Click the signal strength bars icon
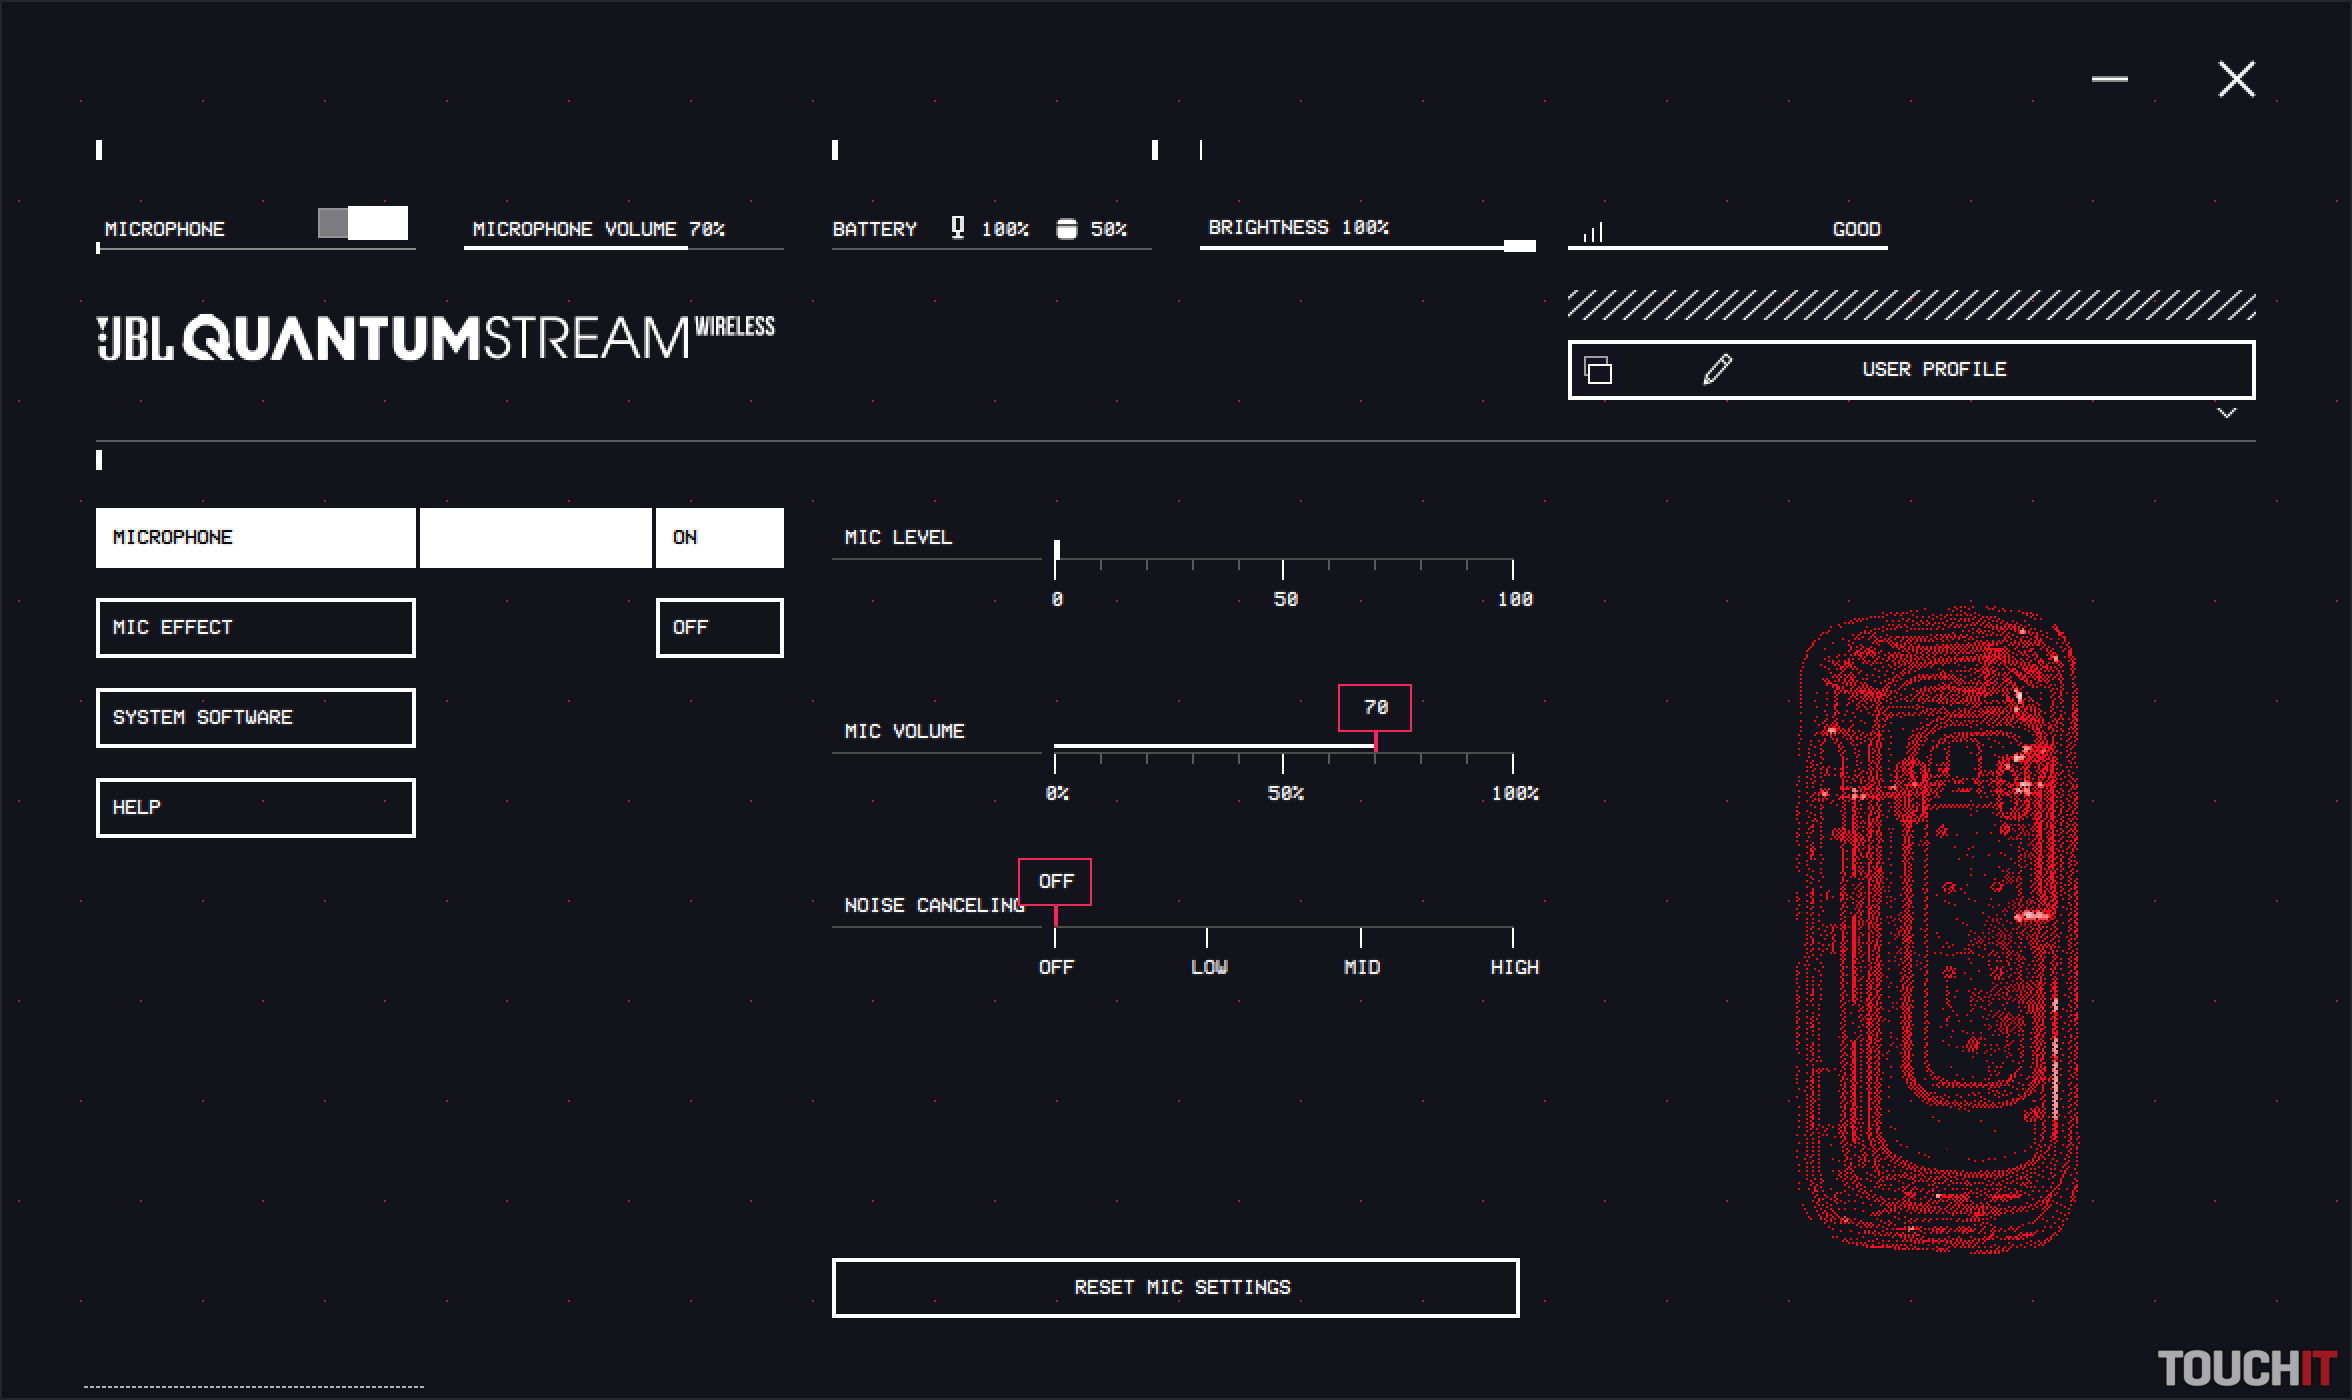Screen dimensions: 2352x1400 coord(1593,232)
